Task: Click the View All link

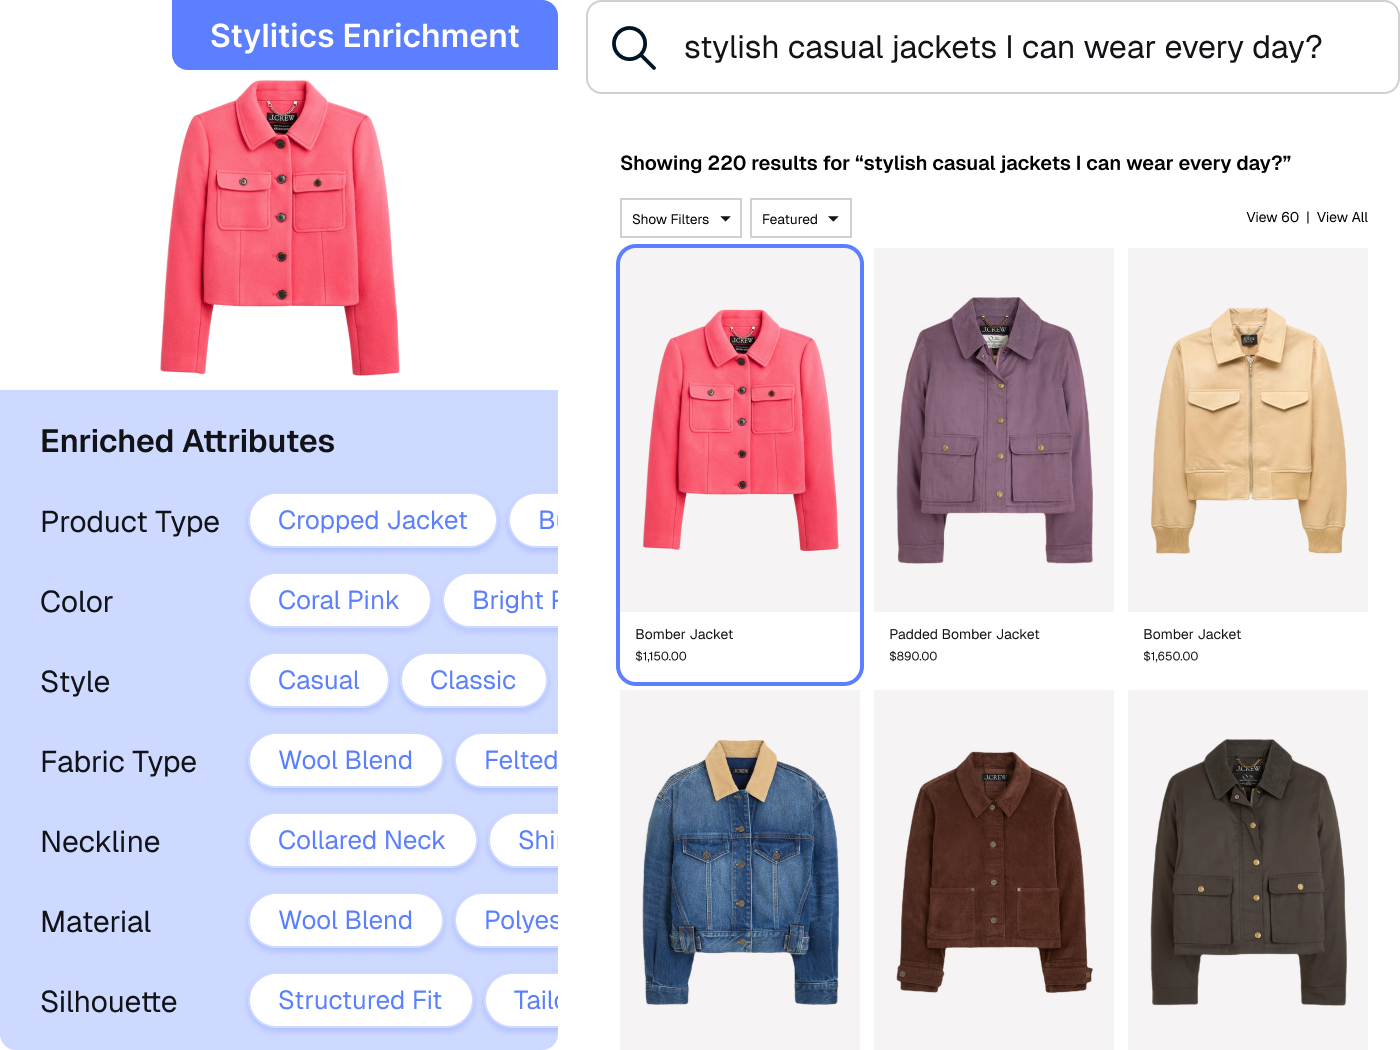Action: (1342, 217)
